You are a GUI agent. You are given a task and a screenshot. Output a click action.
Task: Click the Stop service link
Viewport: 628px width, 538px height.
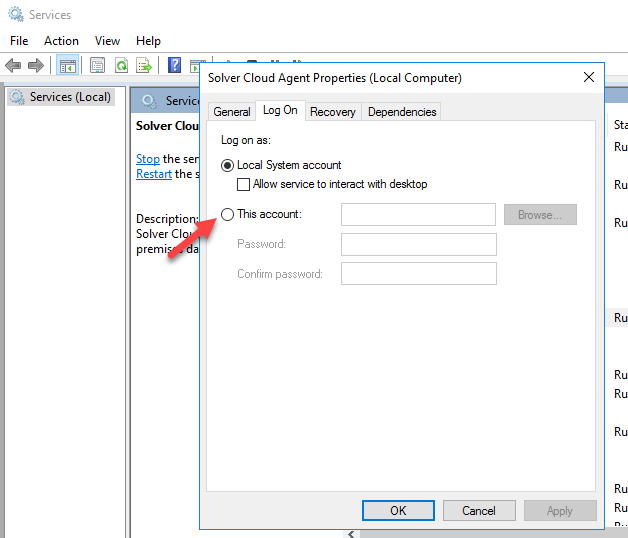click(x=147, y=159)
